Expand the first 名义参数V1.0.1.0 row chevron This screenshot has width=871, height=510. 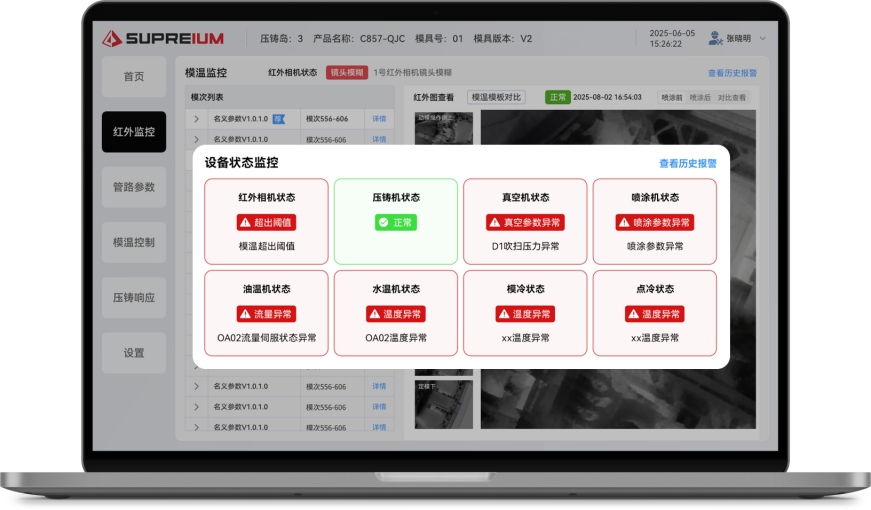(196, 119)
